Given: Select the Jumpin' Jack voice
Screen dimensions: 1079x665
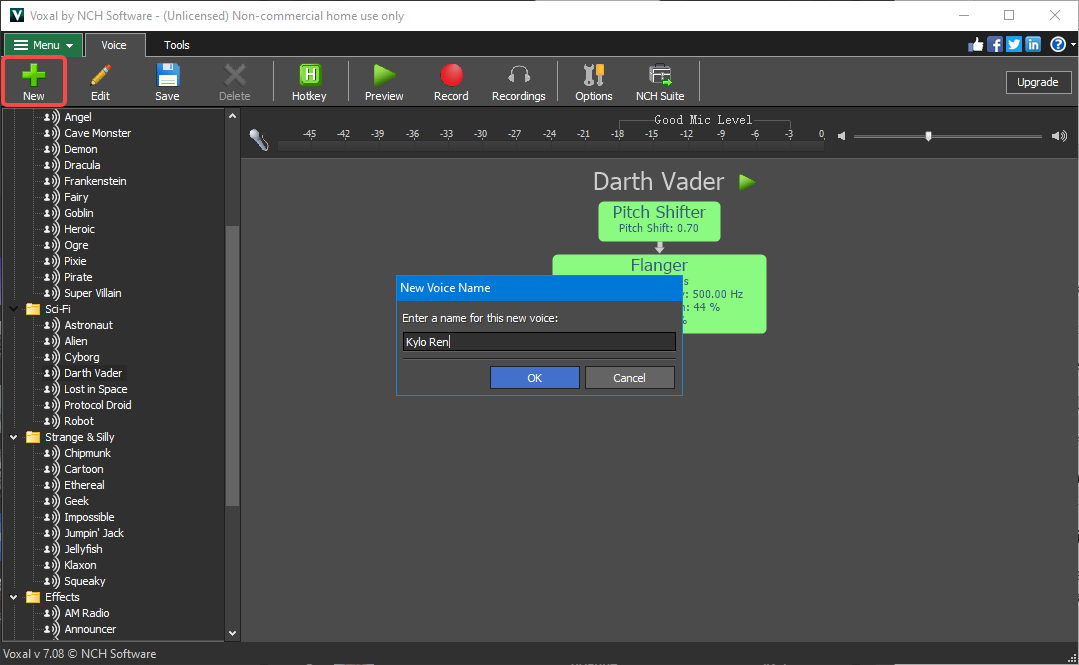Looking at the screenshot, I should pyautogui.click(x=94, y=533).
